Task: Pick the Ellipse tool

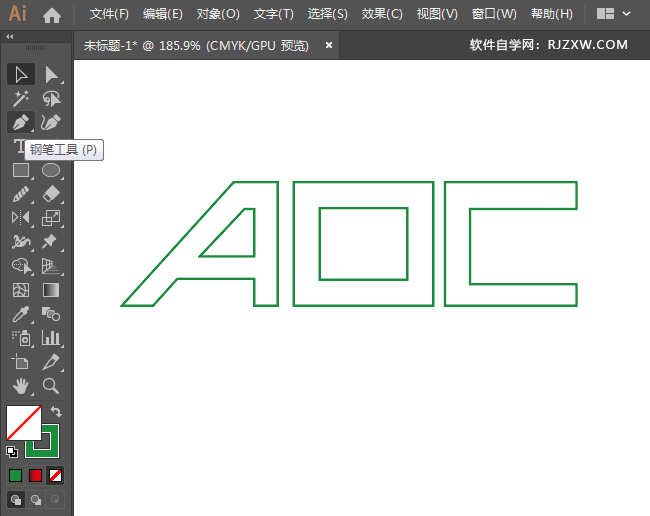Action: 51,170
